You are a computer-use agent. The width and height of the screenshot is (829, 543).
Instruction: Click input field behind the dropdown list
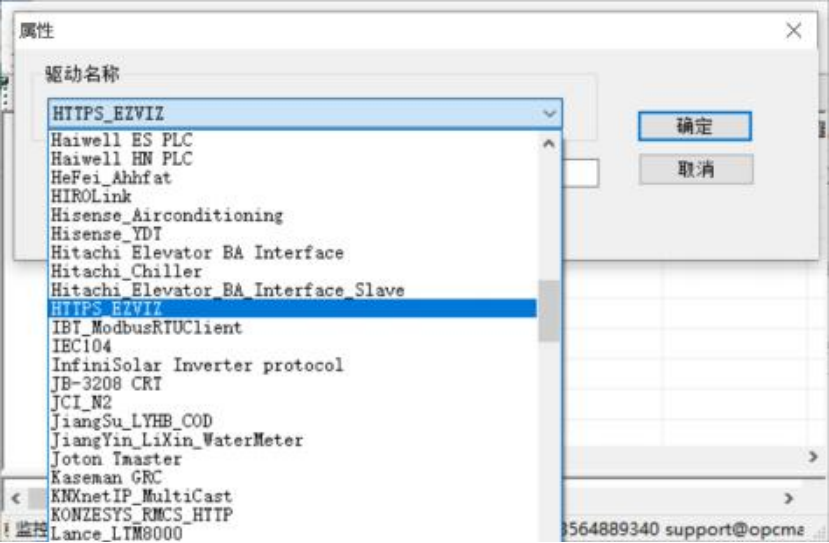tap(581, 173)
